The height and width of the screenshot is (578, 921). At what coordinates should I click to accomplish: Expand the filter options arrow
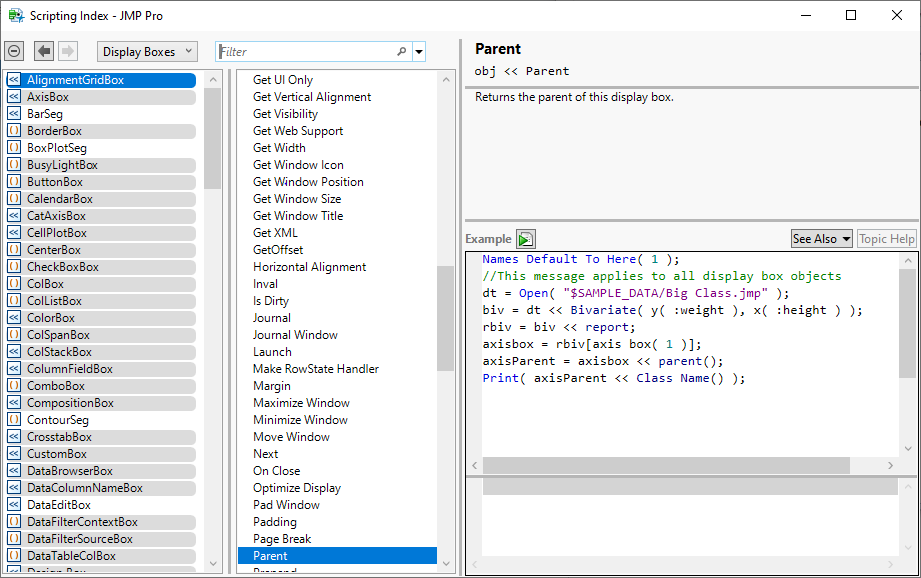(x=419, y=52)
